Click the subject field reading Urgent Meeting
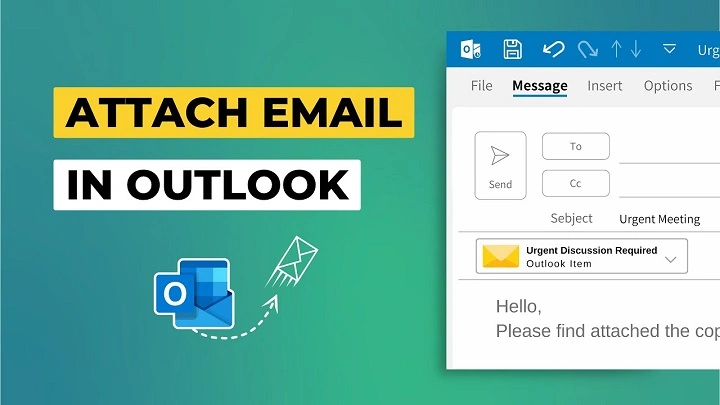Viewport: 720px width, 405px height. [x=659, y=219]
